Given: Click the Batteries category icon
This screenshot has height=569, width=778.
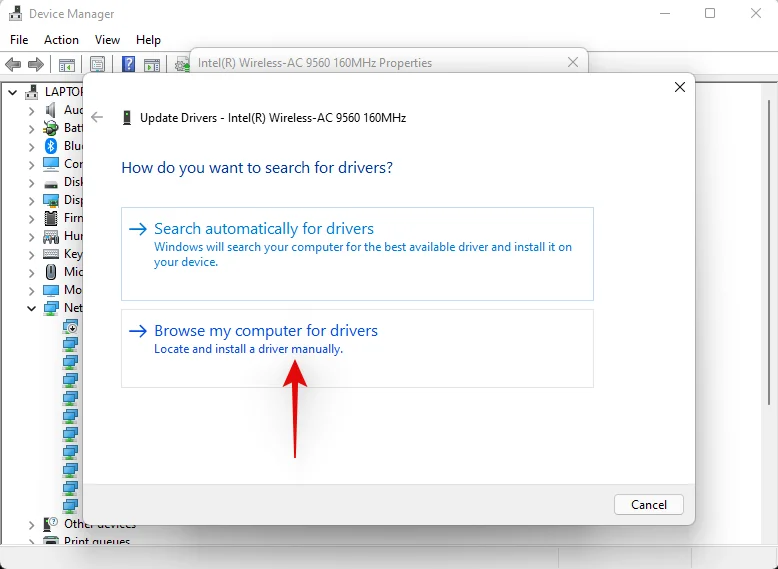Looking at the screenshot, I should tap(51, 128).
